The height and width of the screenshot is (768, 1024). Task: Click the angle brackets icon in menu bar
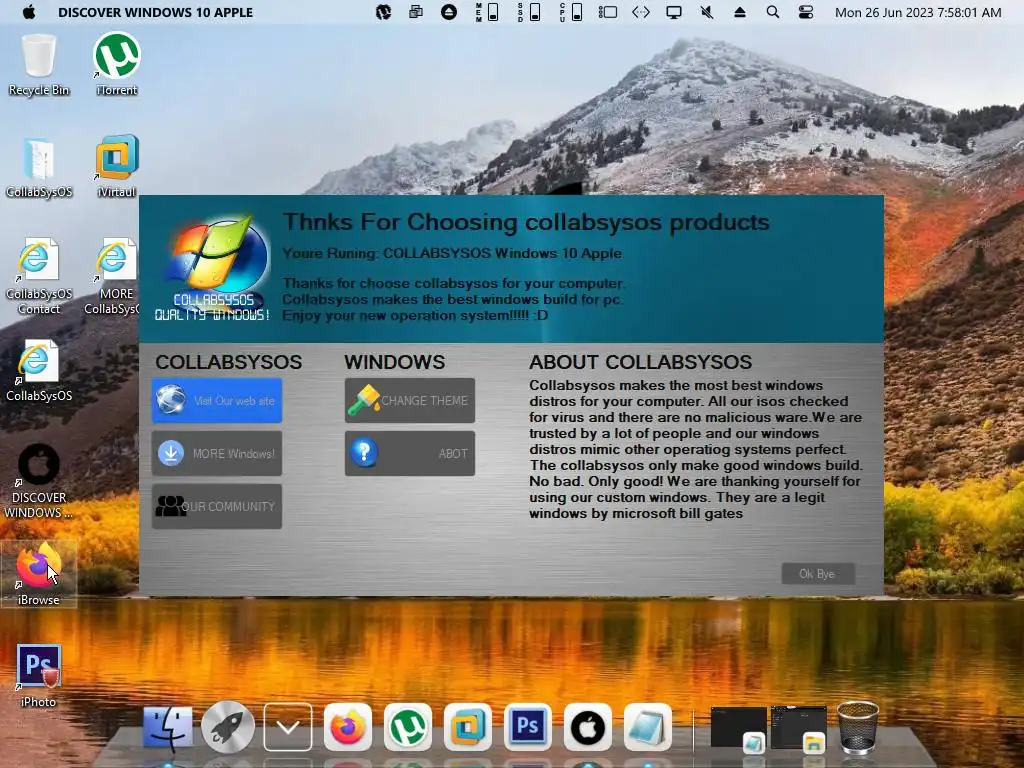(641, 12)
